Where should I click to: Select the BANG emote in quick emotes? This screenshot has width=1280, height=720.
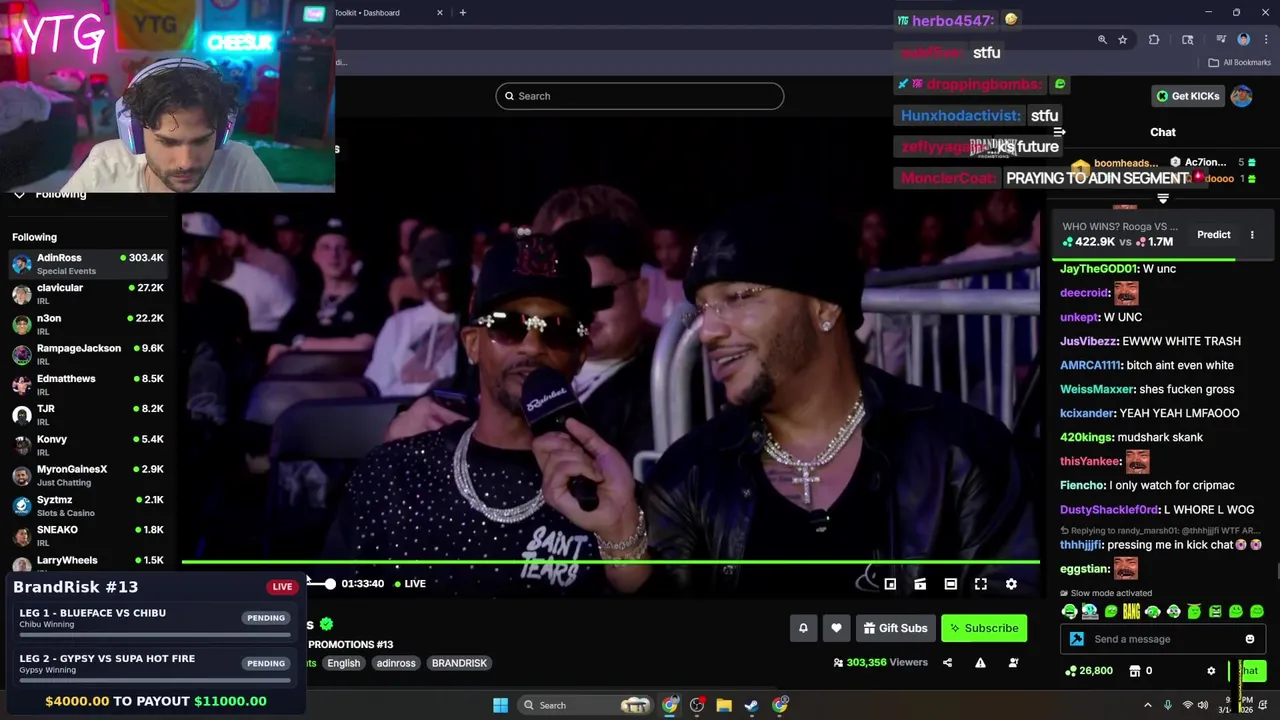tap(1131, 611)
